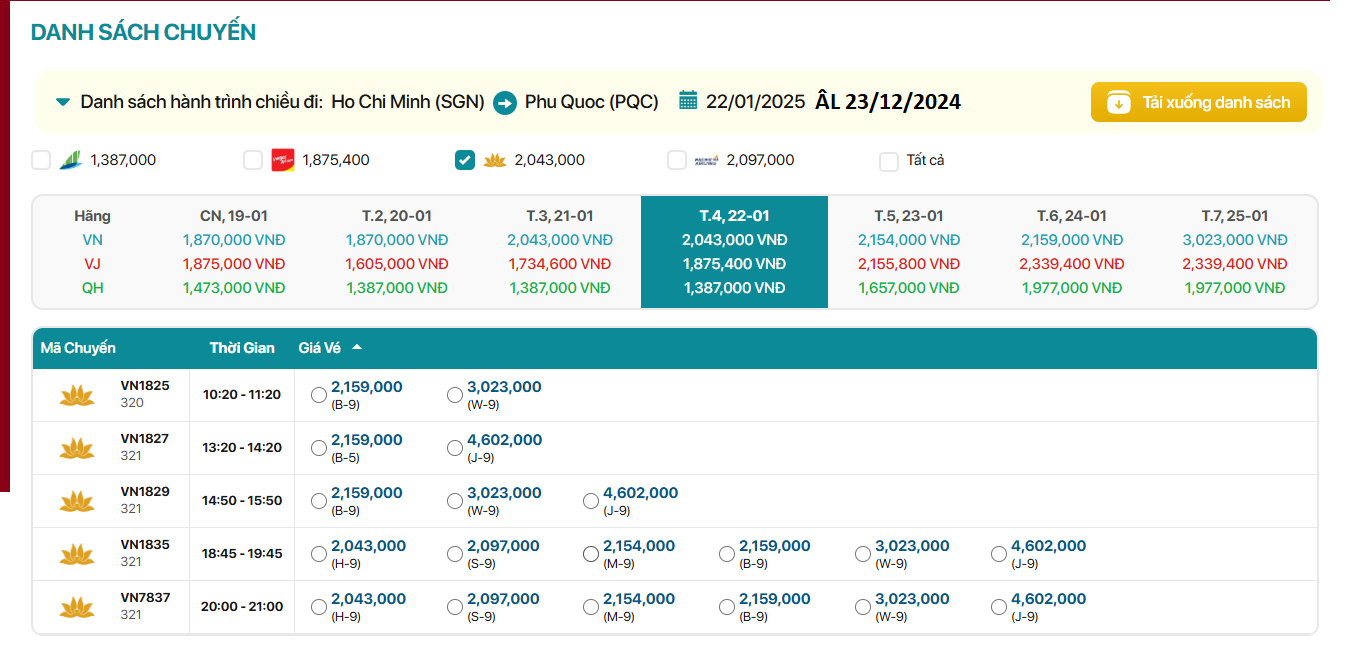Click the 'Thời Gian' column header

(x=242, y=348)
